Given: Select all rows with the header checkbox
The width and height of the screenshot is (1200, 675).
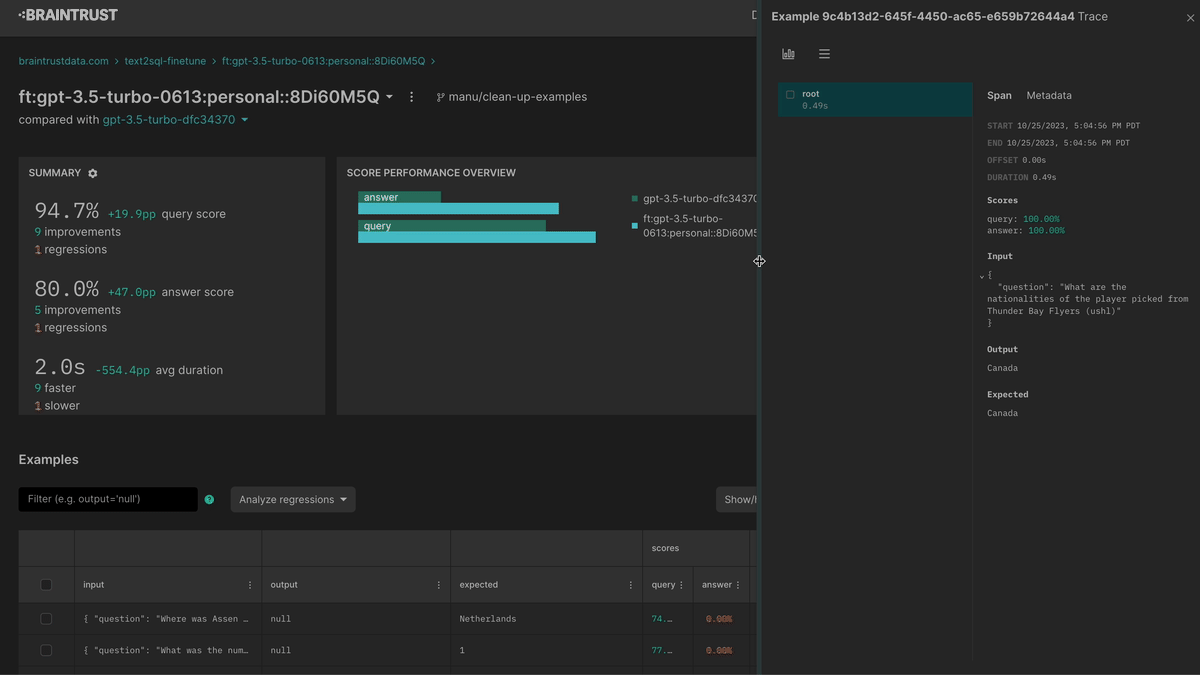Looking at the screenshot, I should pyautogui.click(x=45, y=584).
